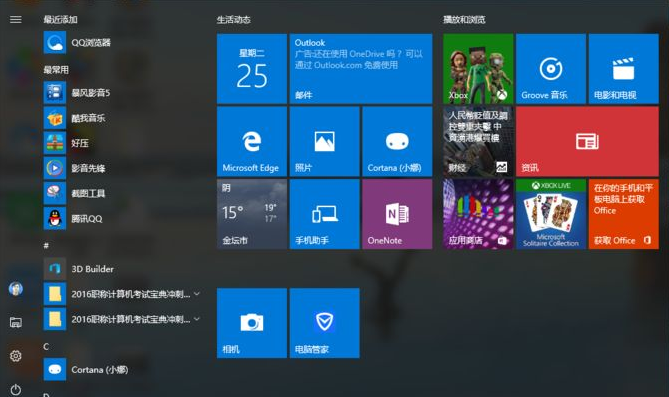This screenshot has width=669, height=397.
Task: Open the 电脑管家 tile
Action: click(325, 323)
